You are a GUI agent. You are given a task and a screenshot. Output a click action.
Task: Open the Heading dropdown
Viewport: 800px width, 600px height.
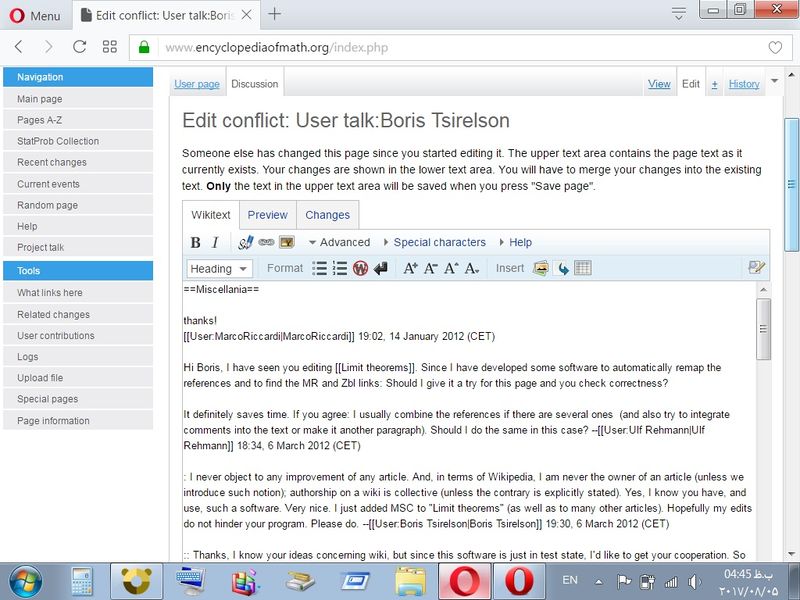pos(219,268)
